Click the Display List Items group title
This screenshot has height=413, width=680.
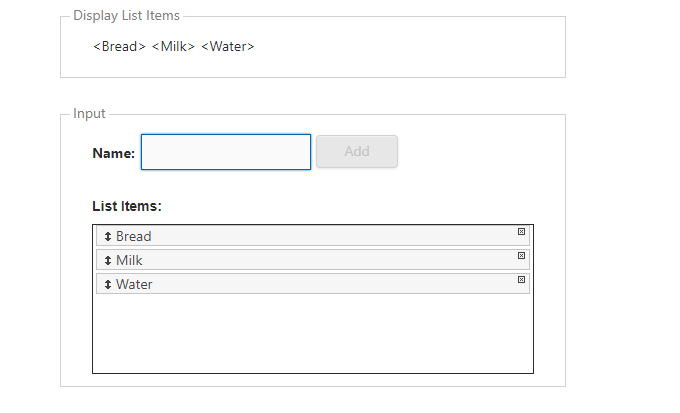(126, 16)
